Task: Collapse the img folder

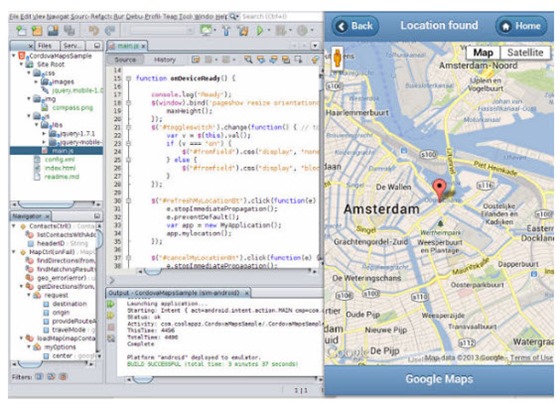Action: pos(29,99)
